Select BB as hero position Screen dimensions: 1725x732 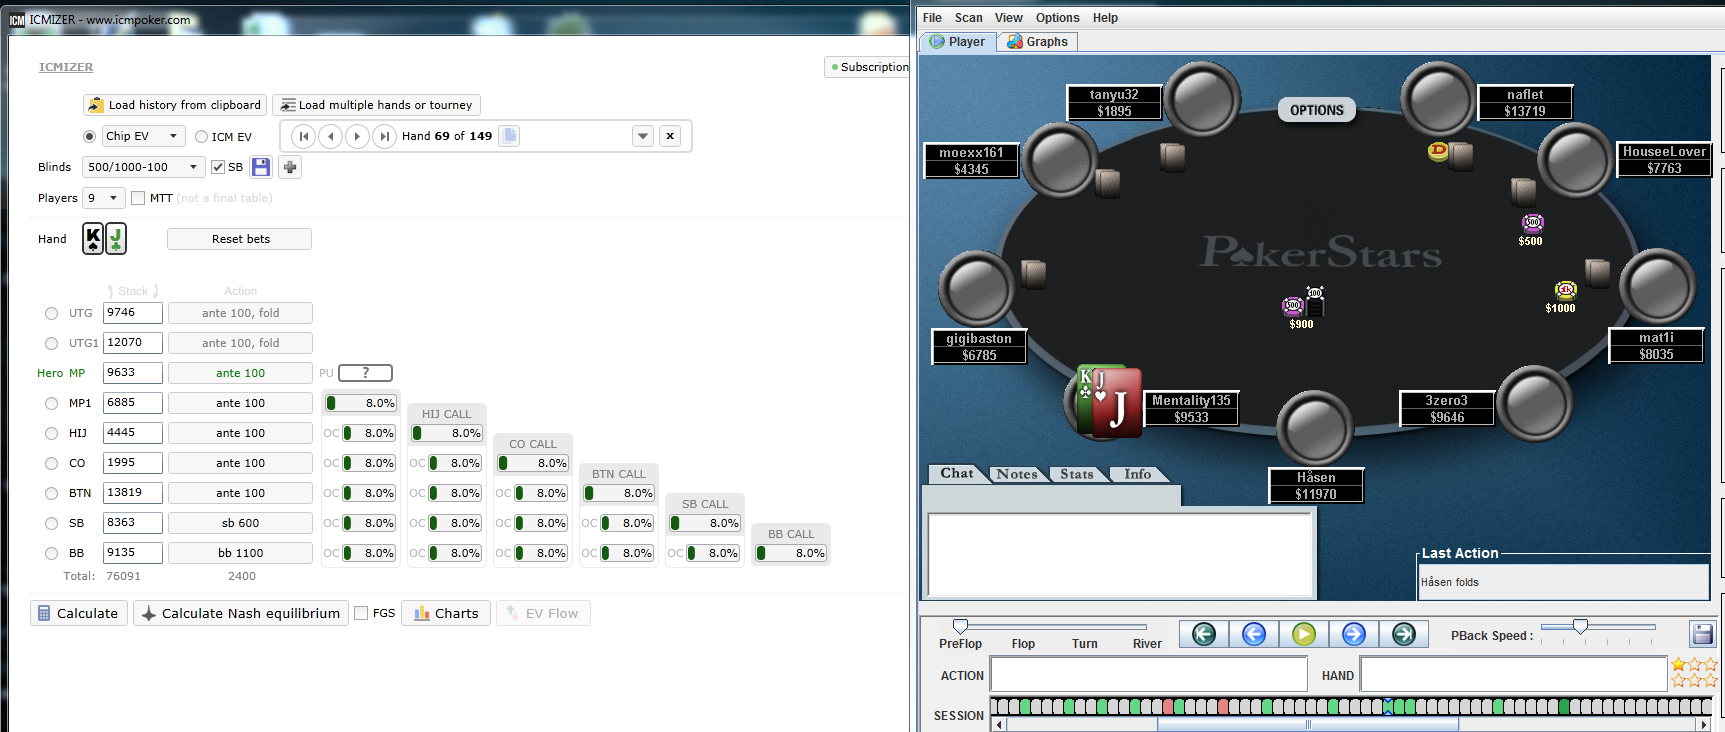coord(51,553)
